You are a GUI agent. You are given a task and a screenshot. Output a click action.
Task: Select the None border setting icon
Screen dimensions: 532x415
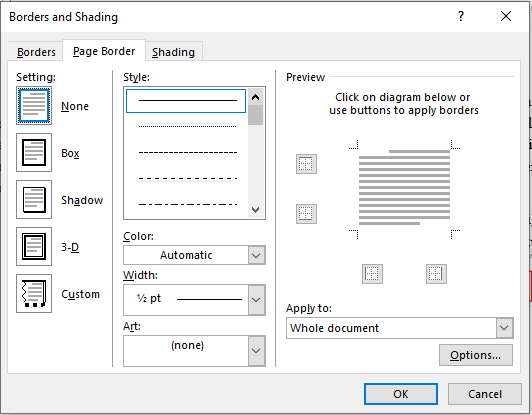[x=34, y=106]
